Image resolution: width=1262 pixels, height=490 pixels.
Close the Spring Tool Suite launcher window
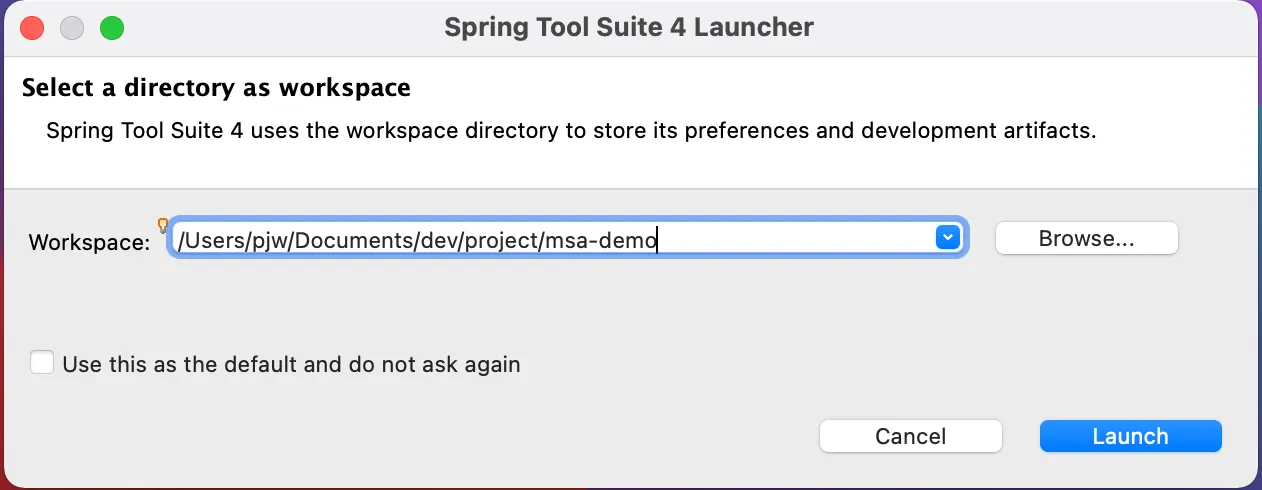pos(32,28)
